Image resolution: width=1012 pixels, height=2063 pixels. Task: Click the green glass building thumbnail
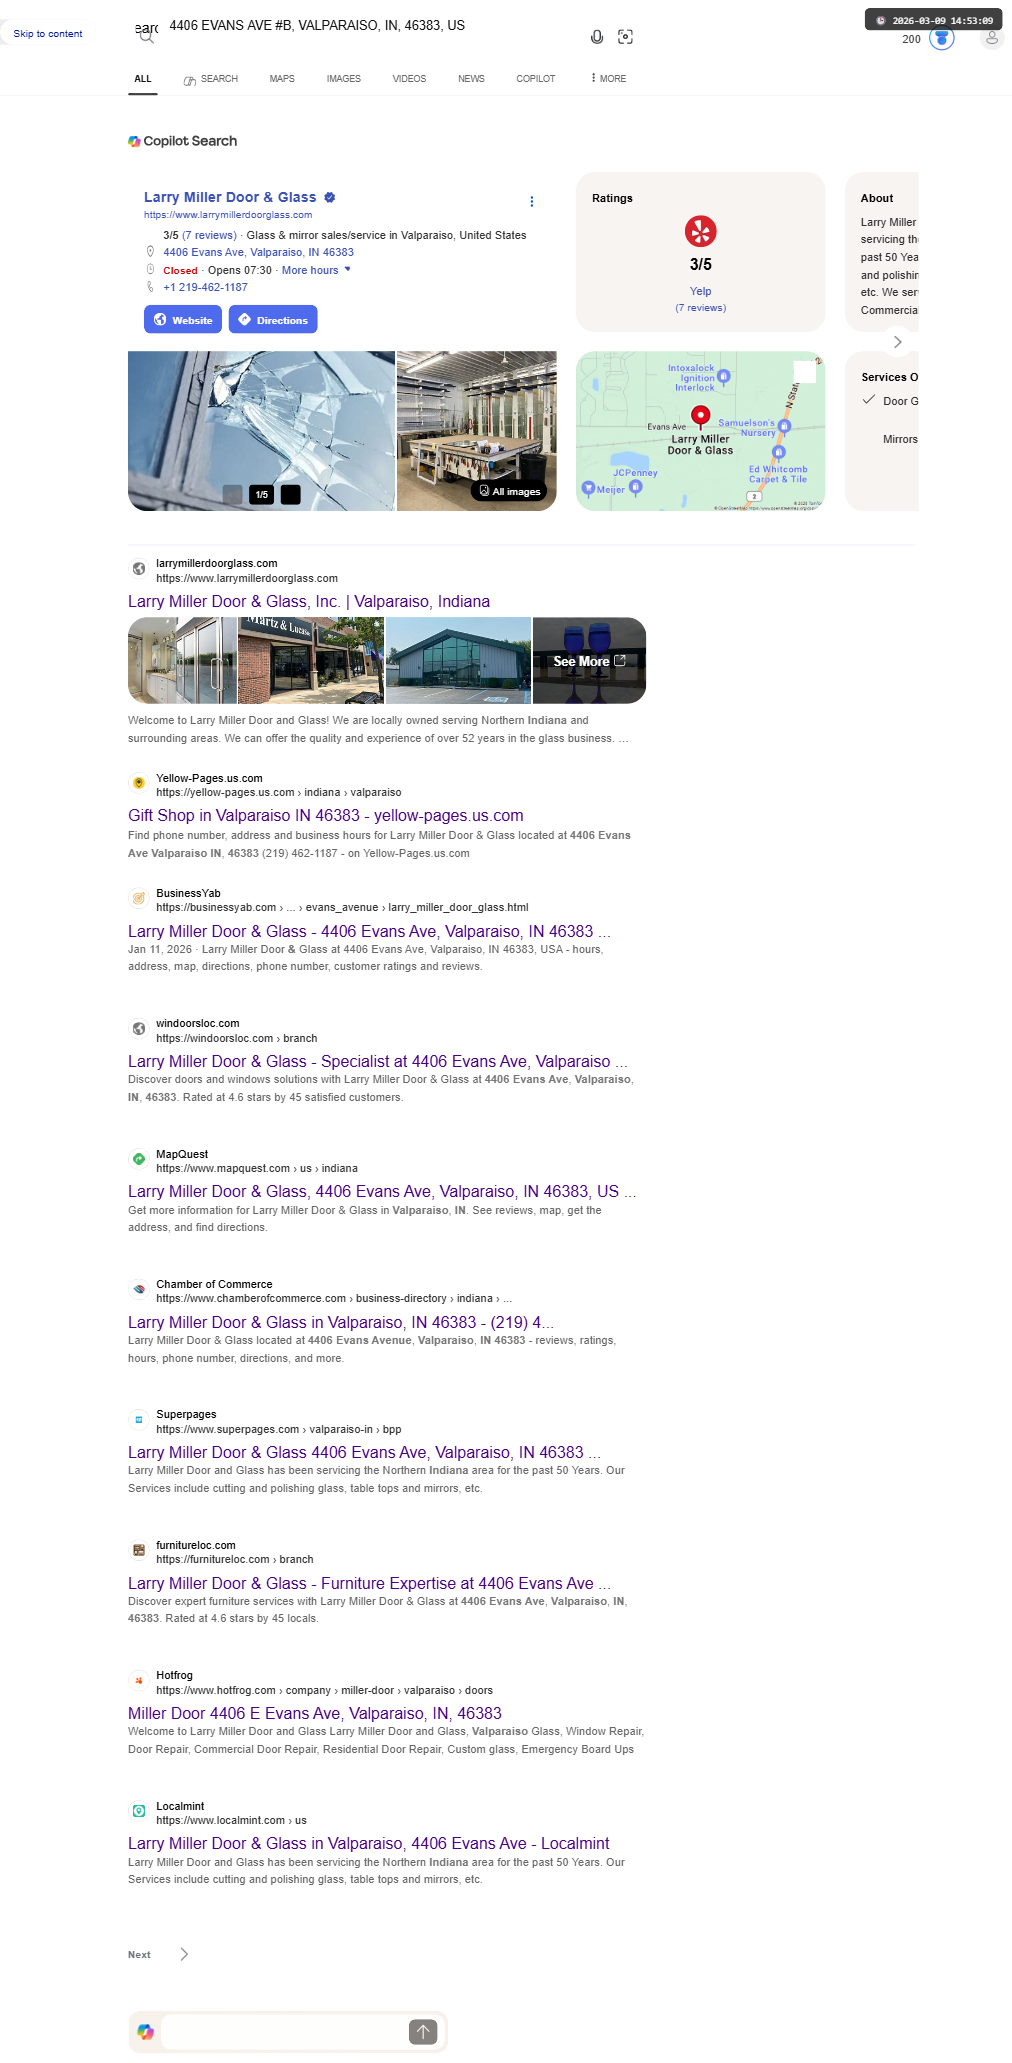click(x=458, y=660)
